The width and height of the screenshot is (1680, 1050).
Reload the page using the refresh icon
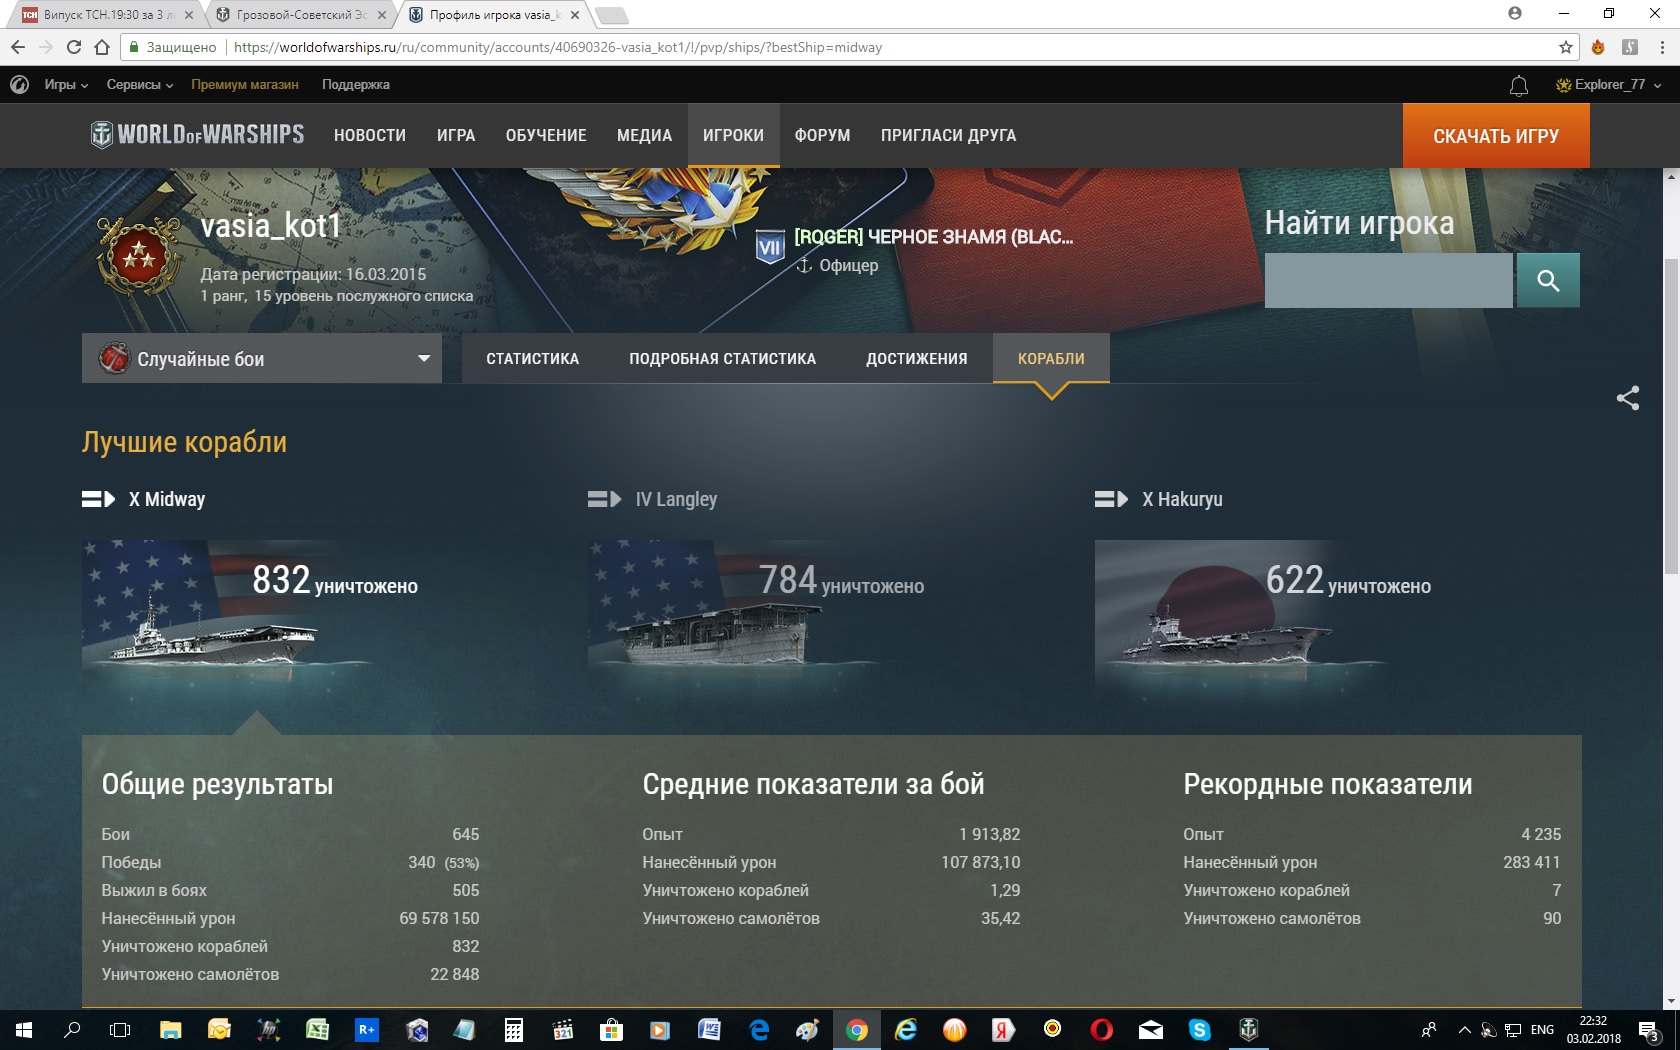pyautogui.click(x=74, y=47)
